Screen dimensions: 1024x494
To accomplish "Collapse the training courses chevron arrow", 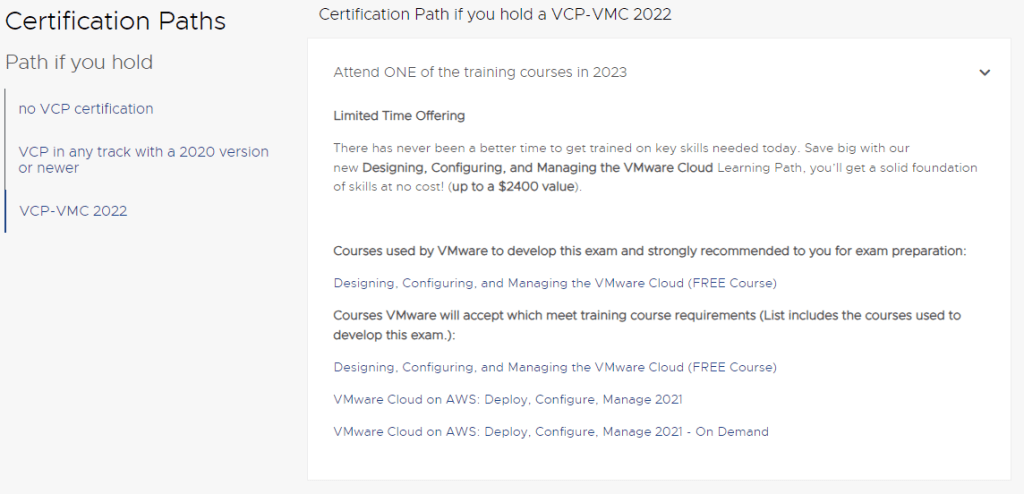I will point(984,73).
